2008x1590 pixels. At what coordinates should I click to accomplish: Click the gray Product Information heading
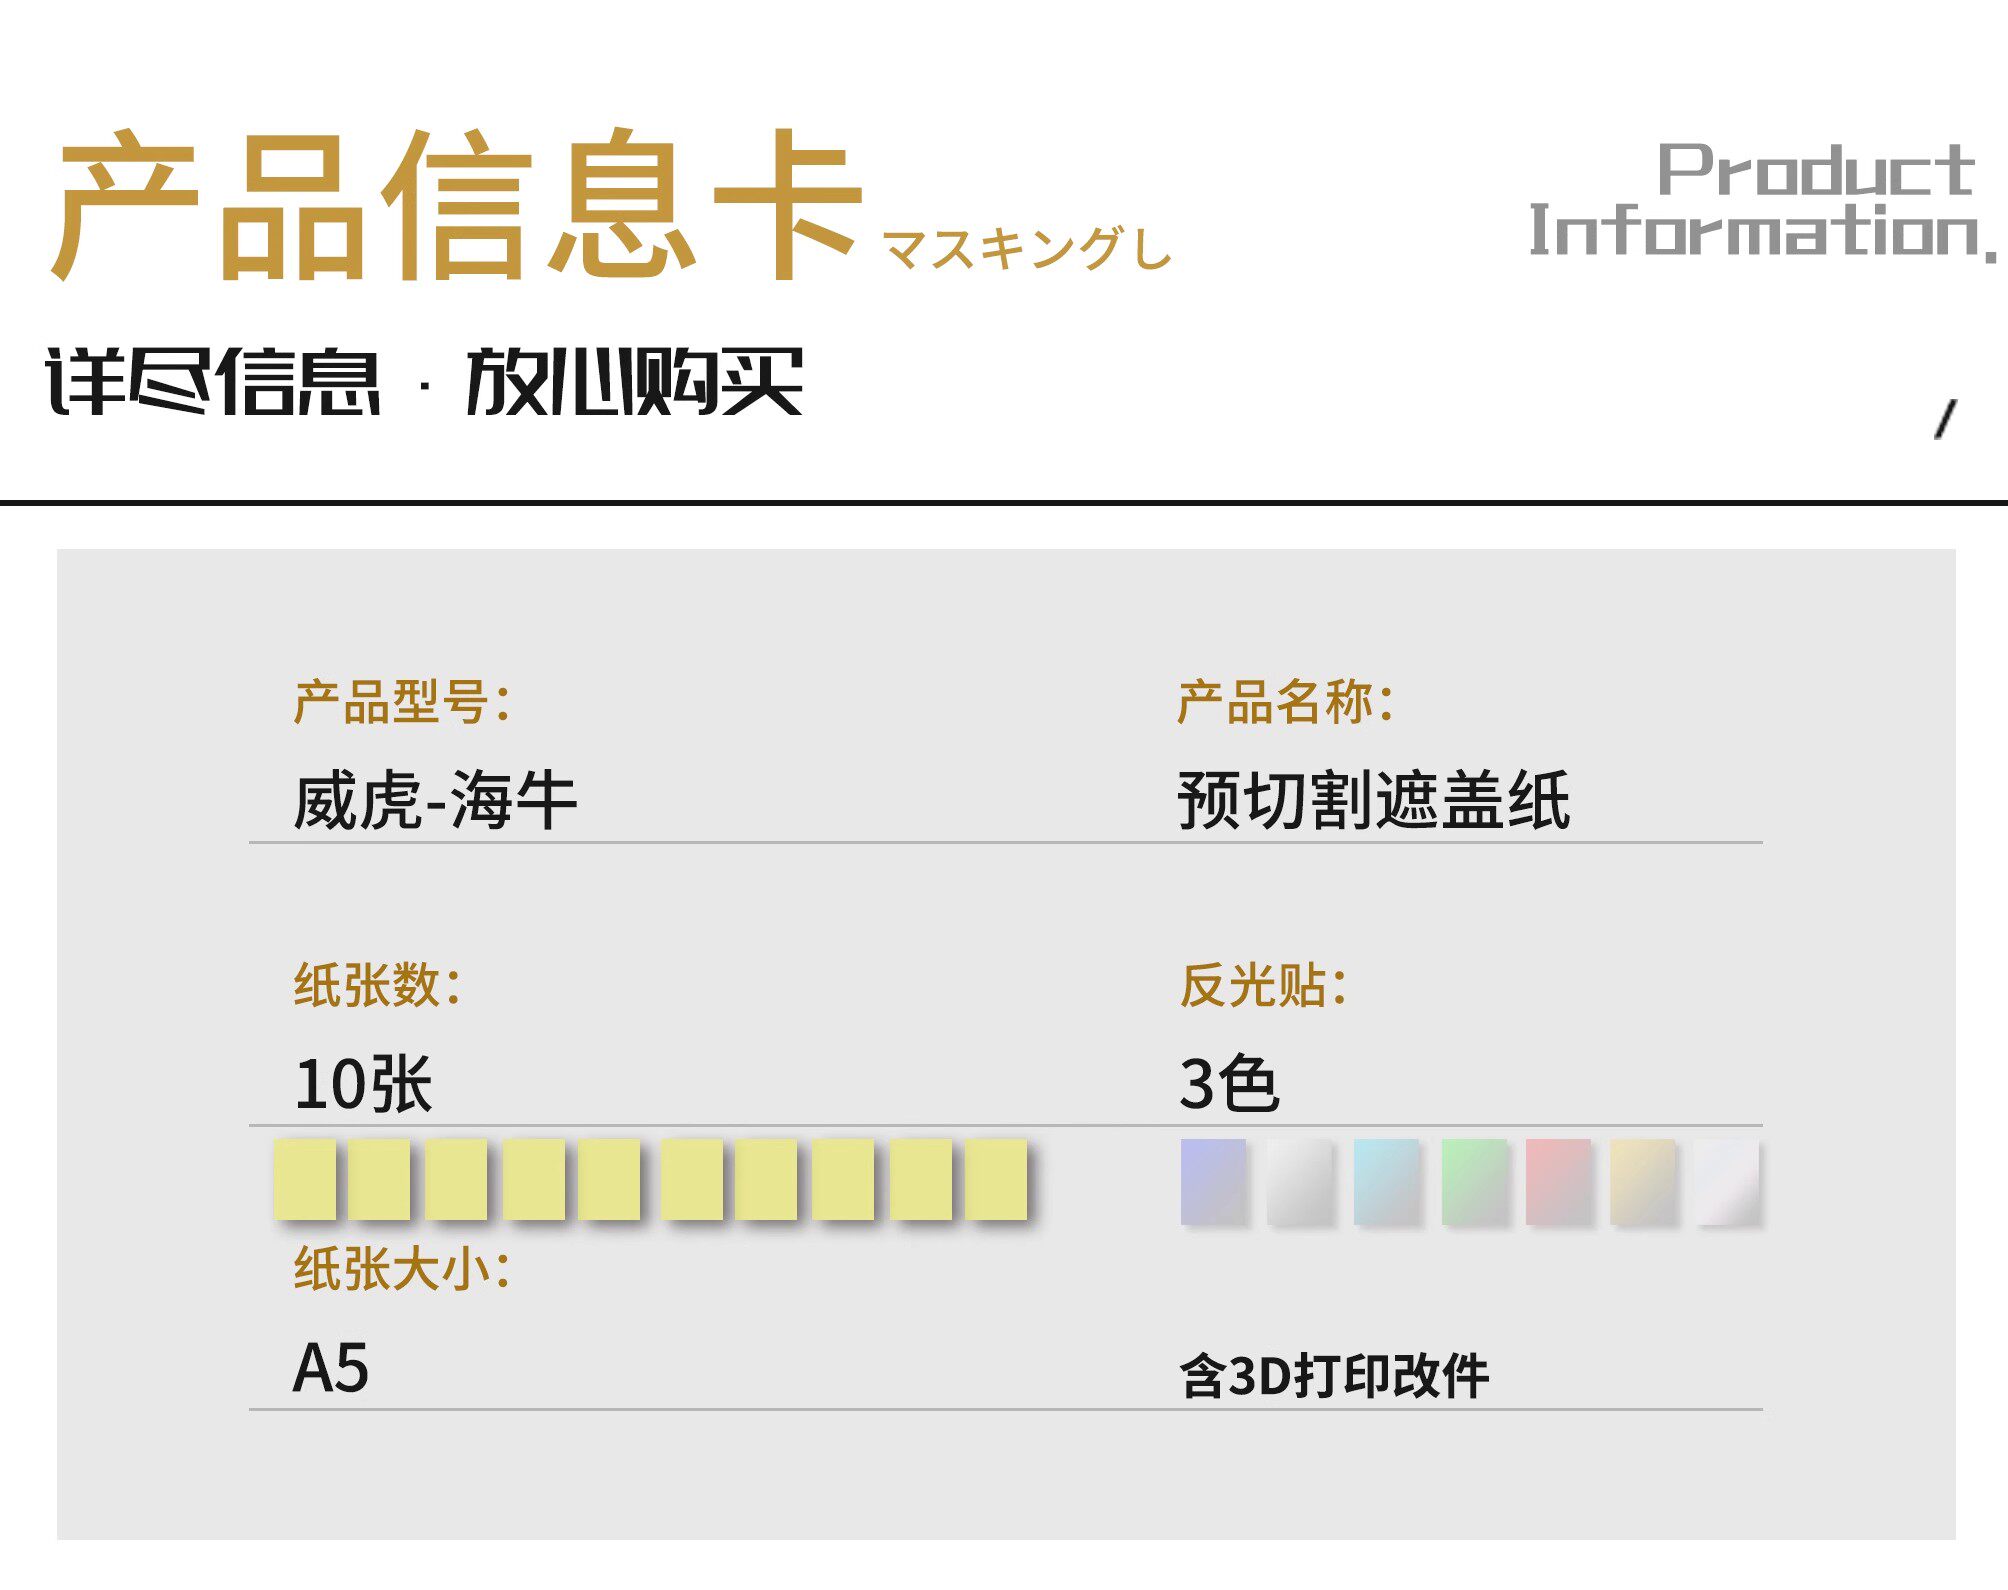click(1760, 201)
